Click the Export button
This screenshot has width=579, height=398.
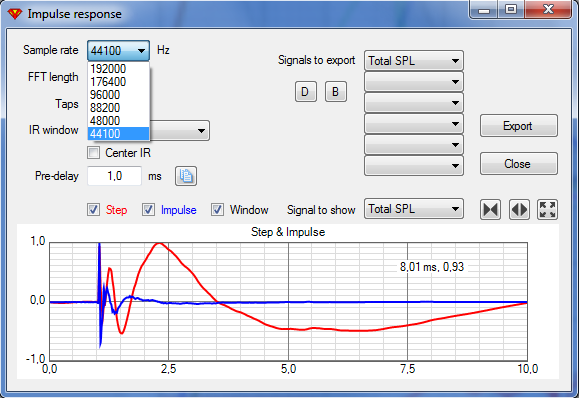(x=518, y=126)
